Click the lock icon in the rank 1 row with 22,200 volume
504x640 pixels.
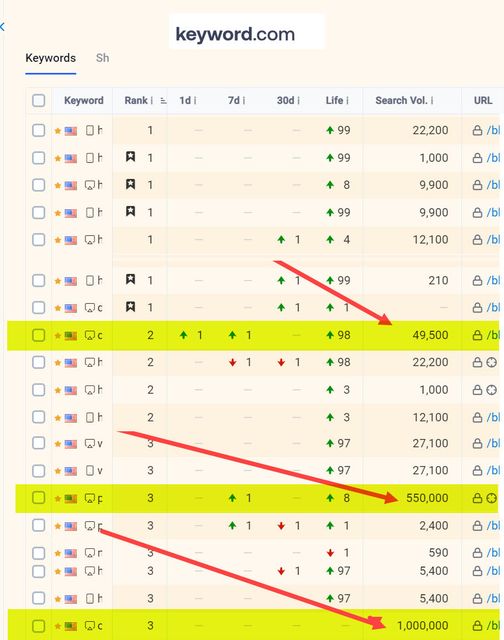[x=477, y=131]
